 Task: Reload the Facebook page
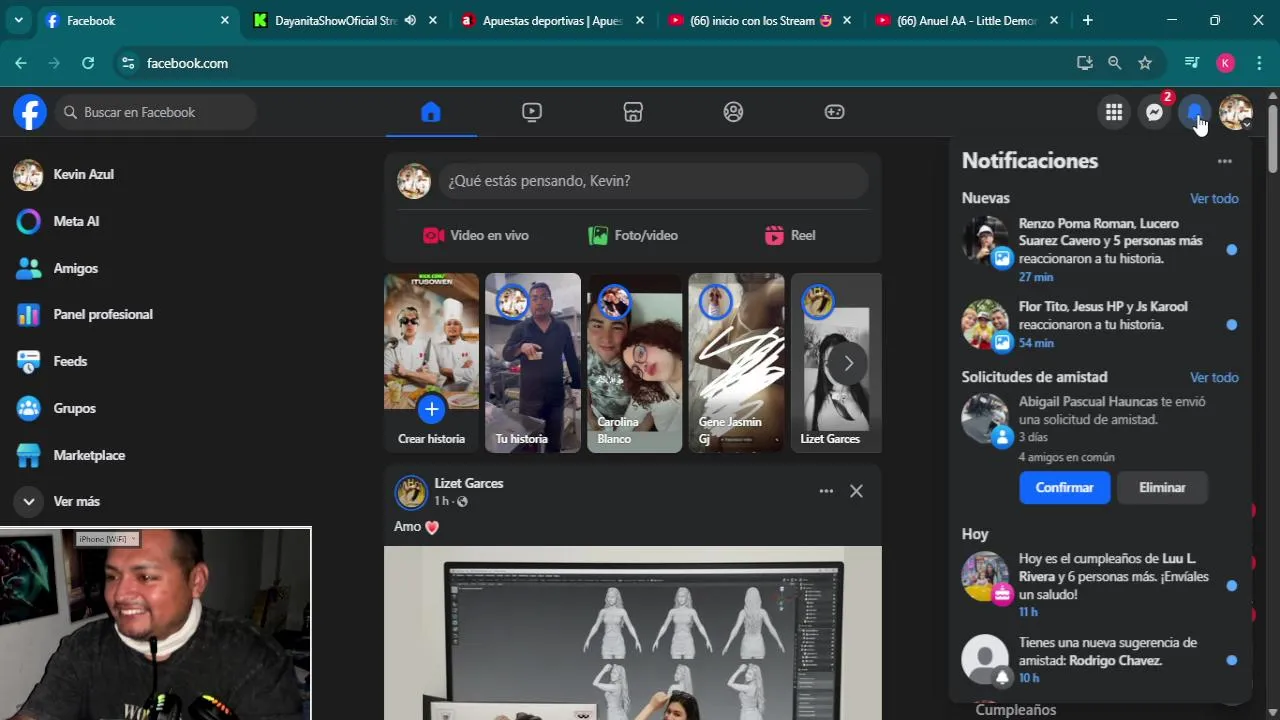(88, 63)
